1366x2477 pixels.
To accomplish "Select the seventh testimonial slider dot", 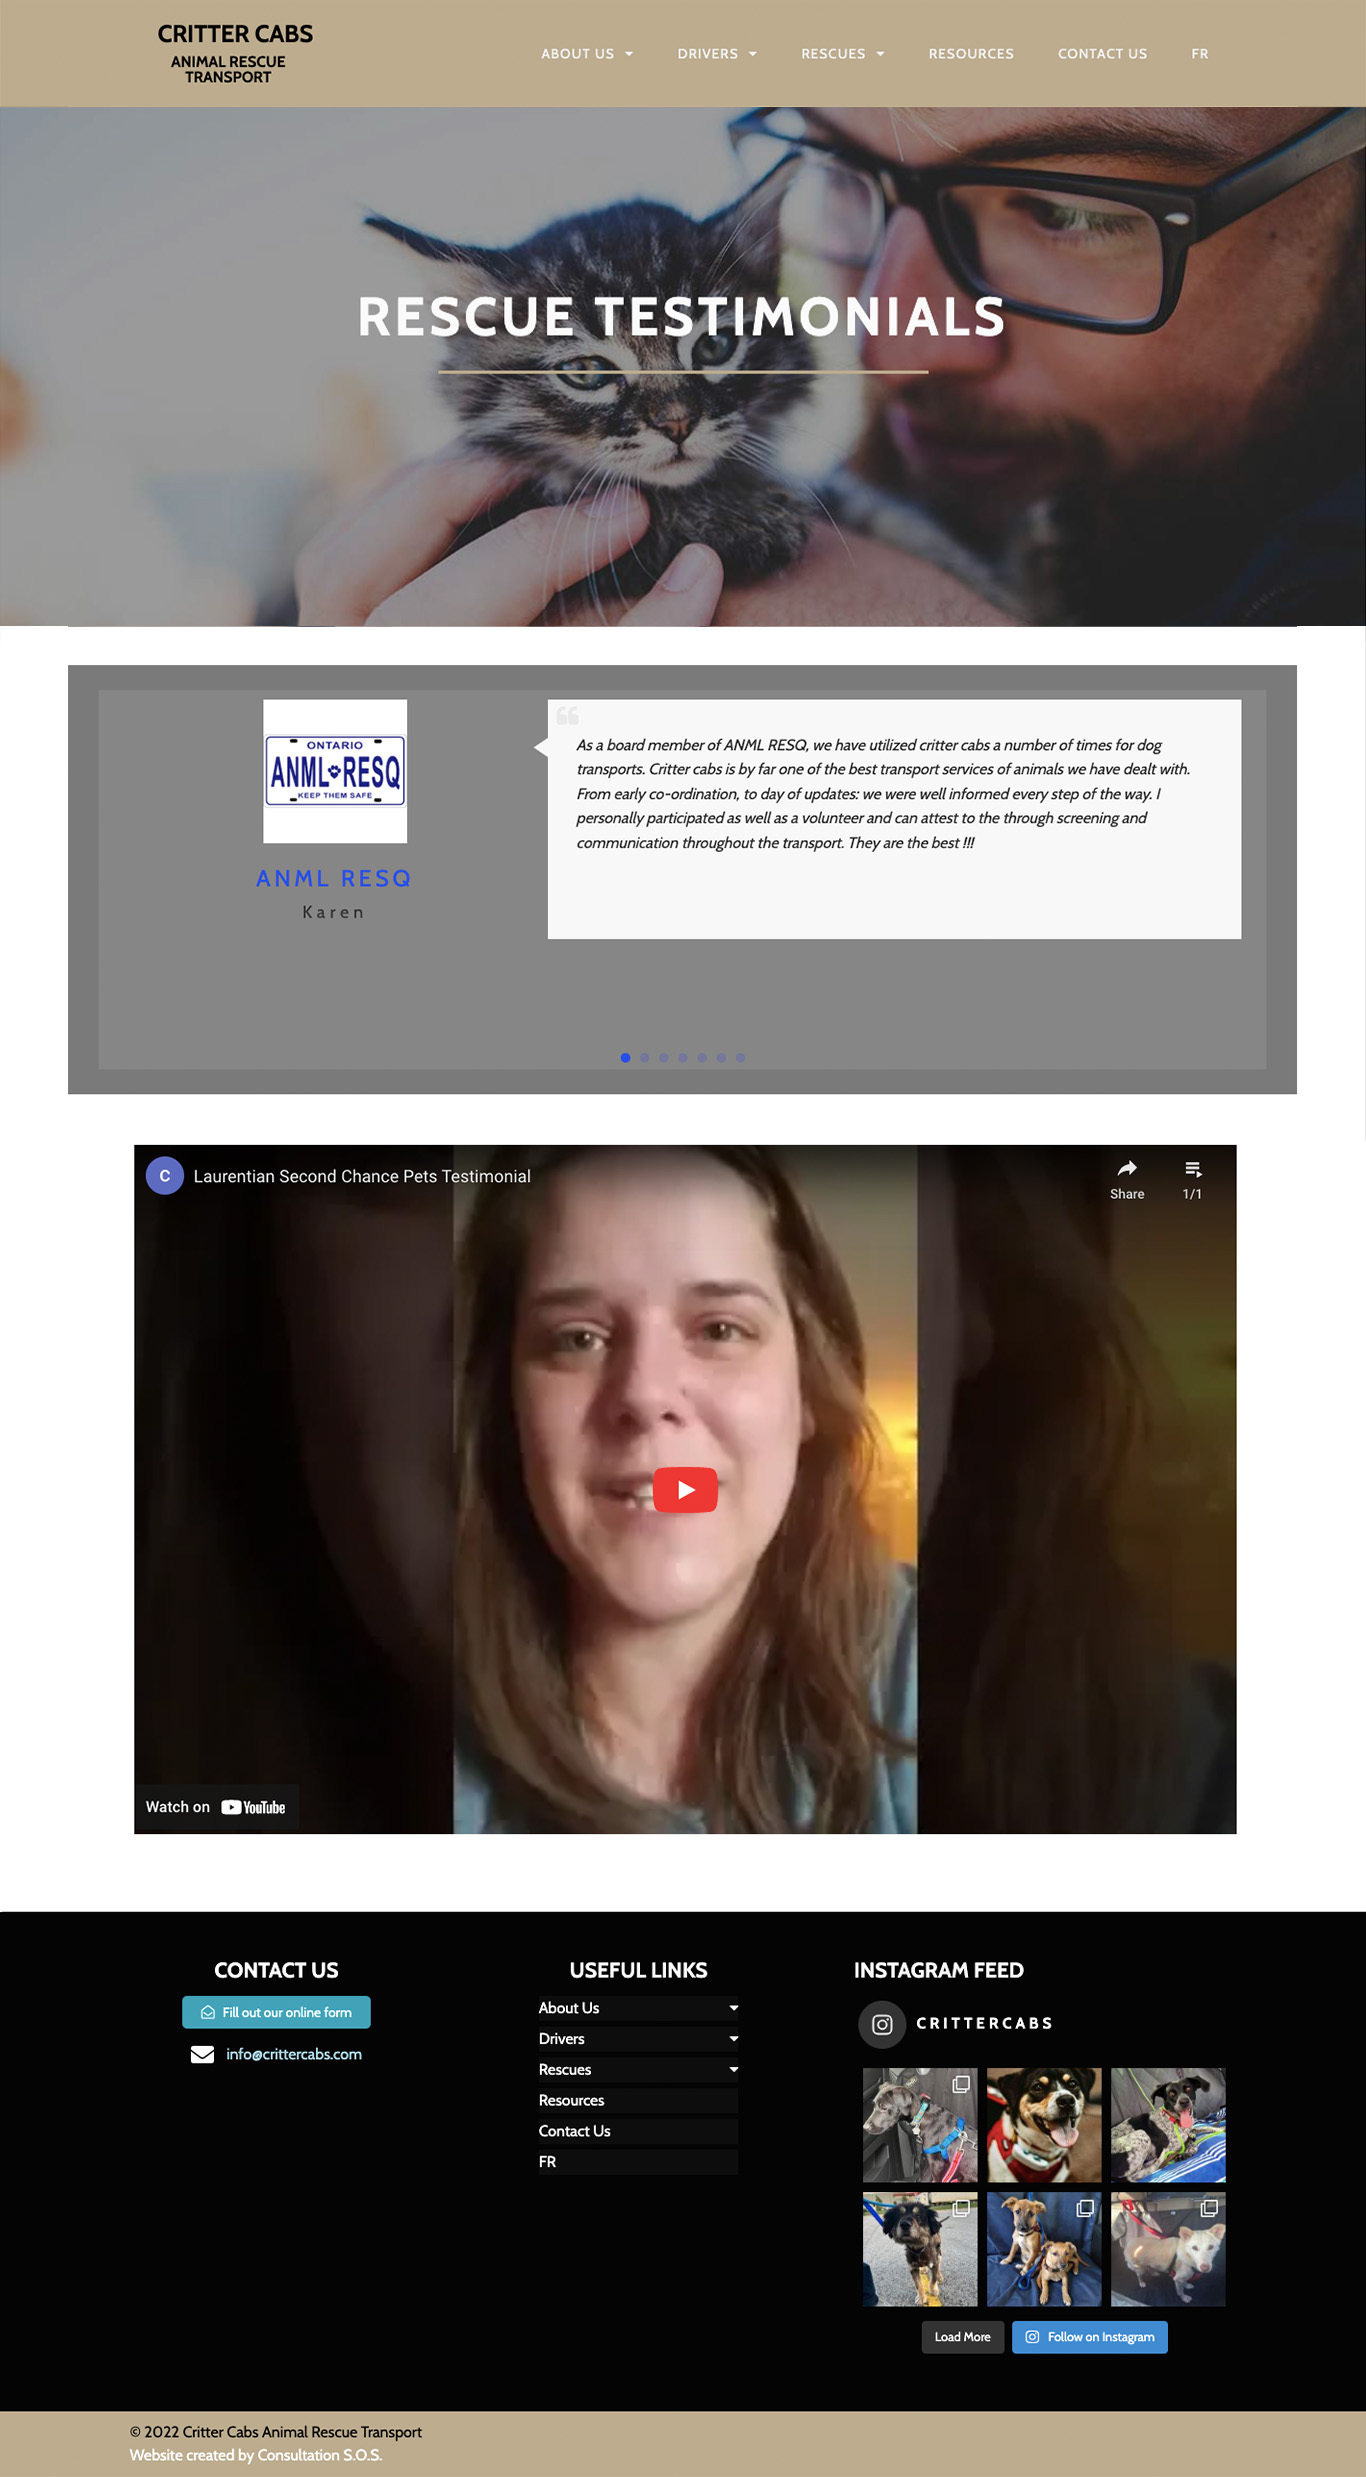I will click(740, 1057).
